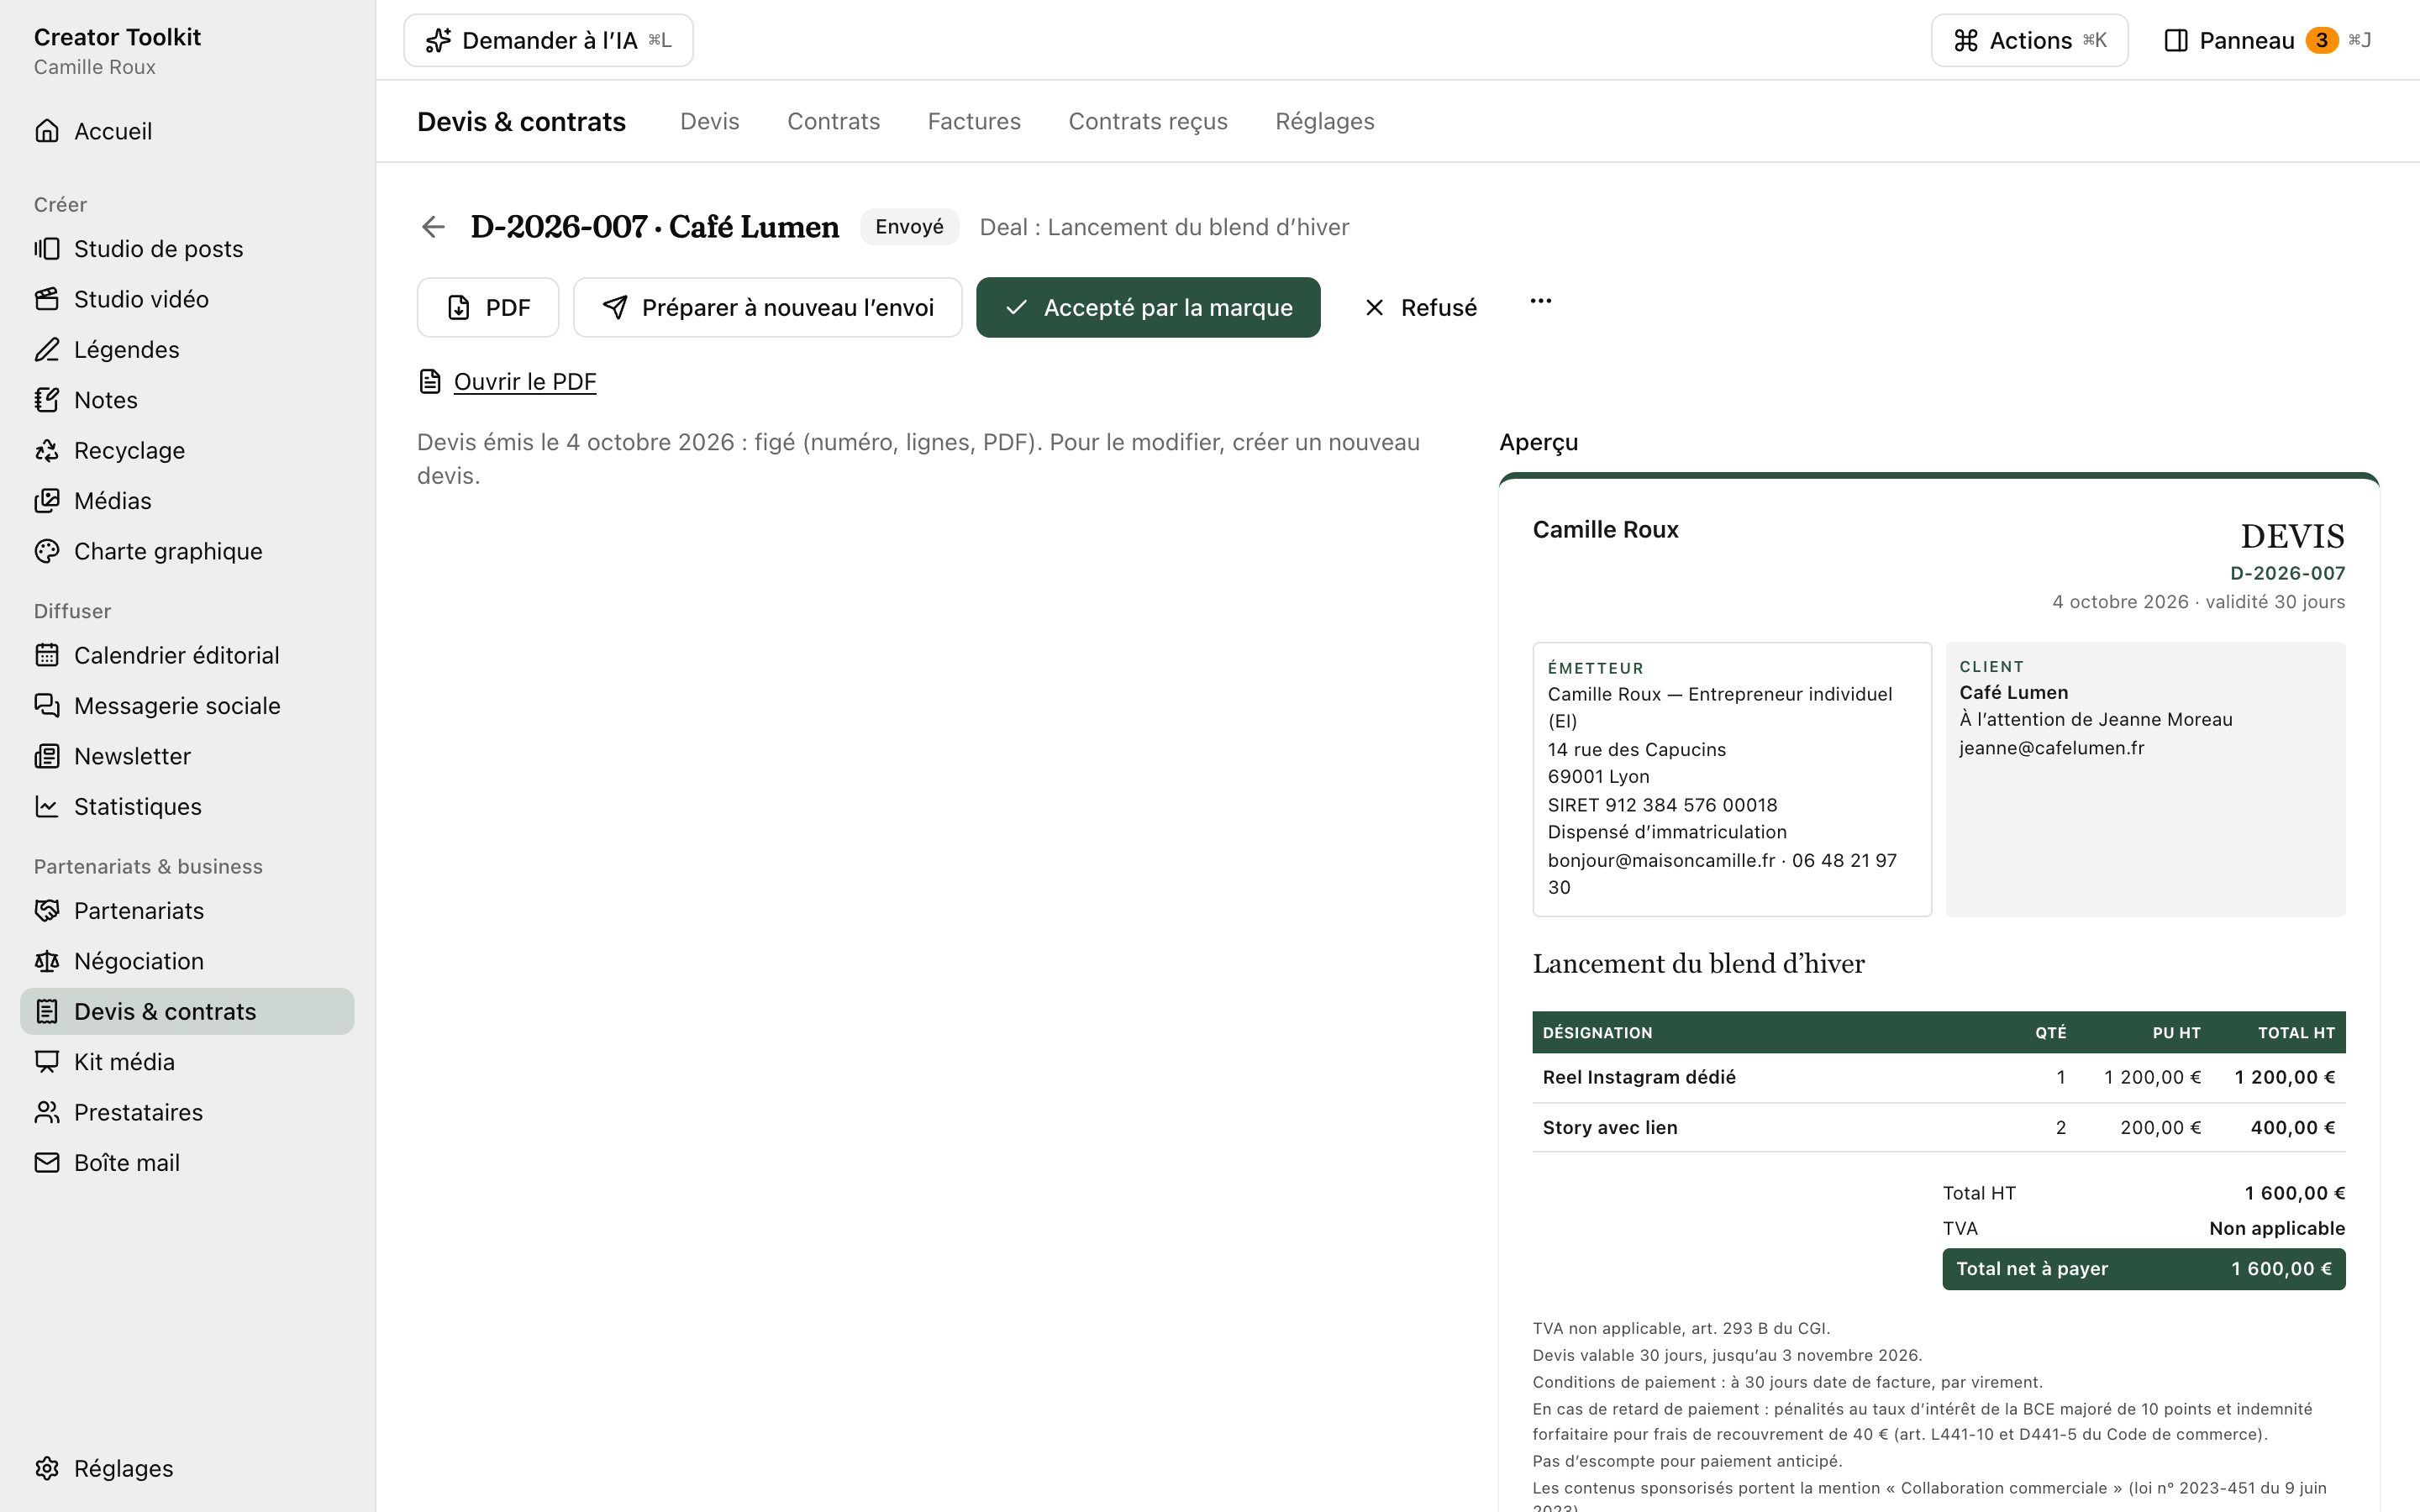This screenshot has width=2420, height=1512.
Task: Click the back arrow beside D-2026-007
Action: [x=433, y=227]
